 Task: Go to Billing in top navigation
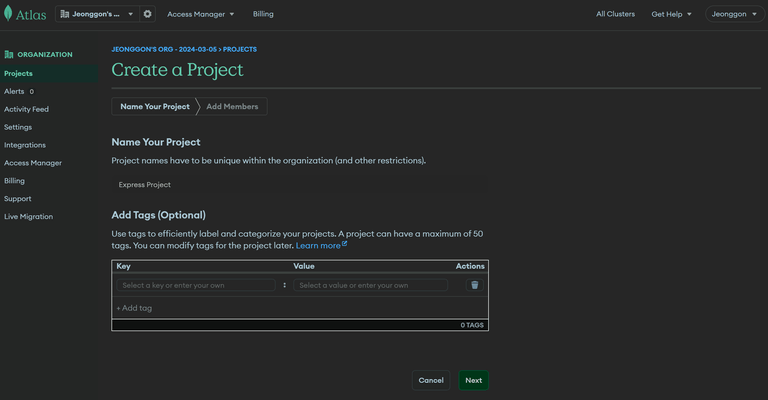click(263, 14)
